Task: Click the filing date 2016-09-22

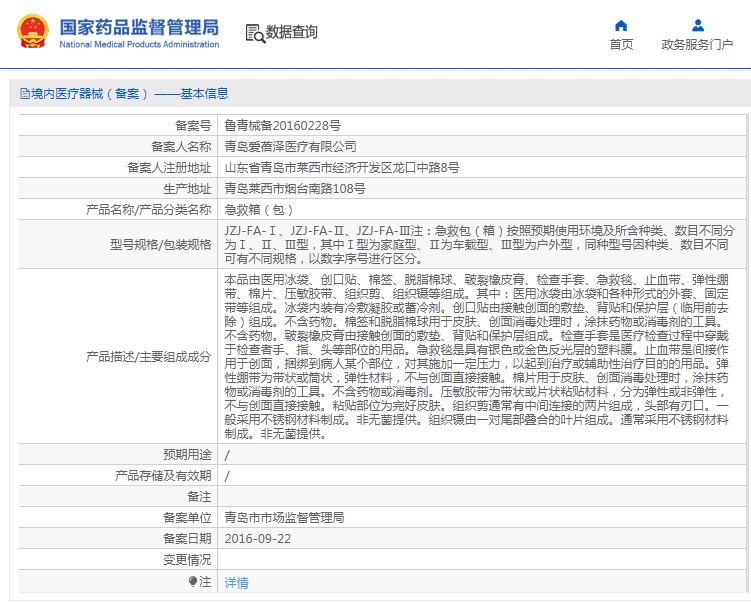Action: tap(257, 539)
